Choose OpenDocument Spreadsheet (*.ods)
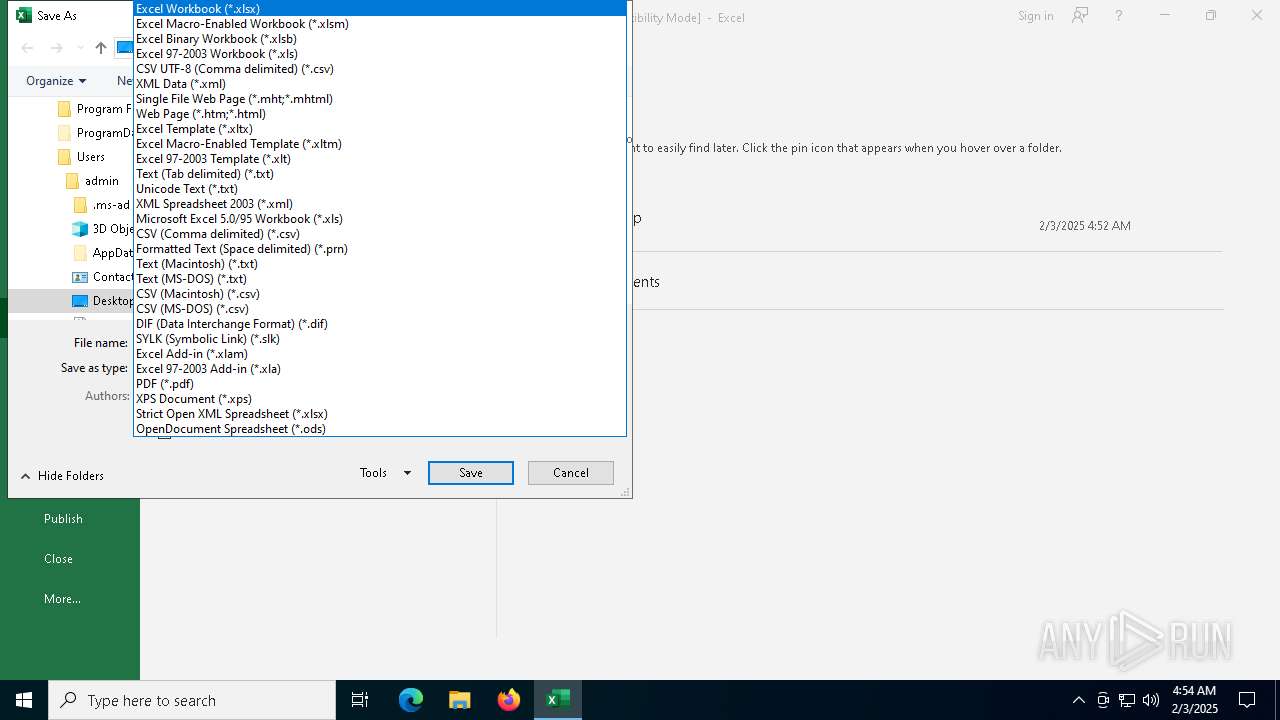This screenshot has width=1280, height=720. [380, 429]
